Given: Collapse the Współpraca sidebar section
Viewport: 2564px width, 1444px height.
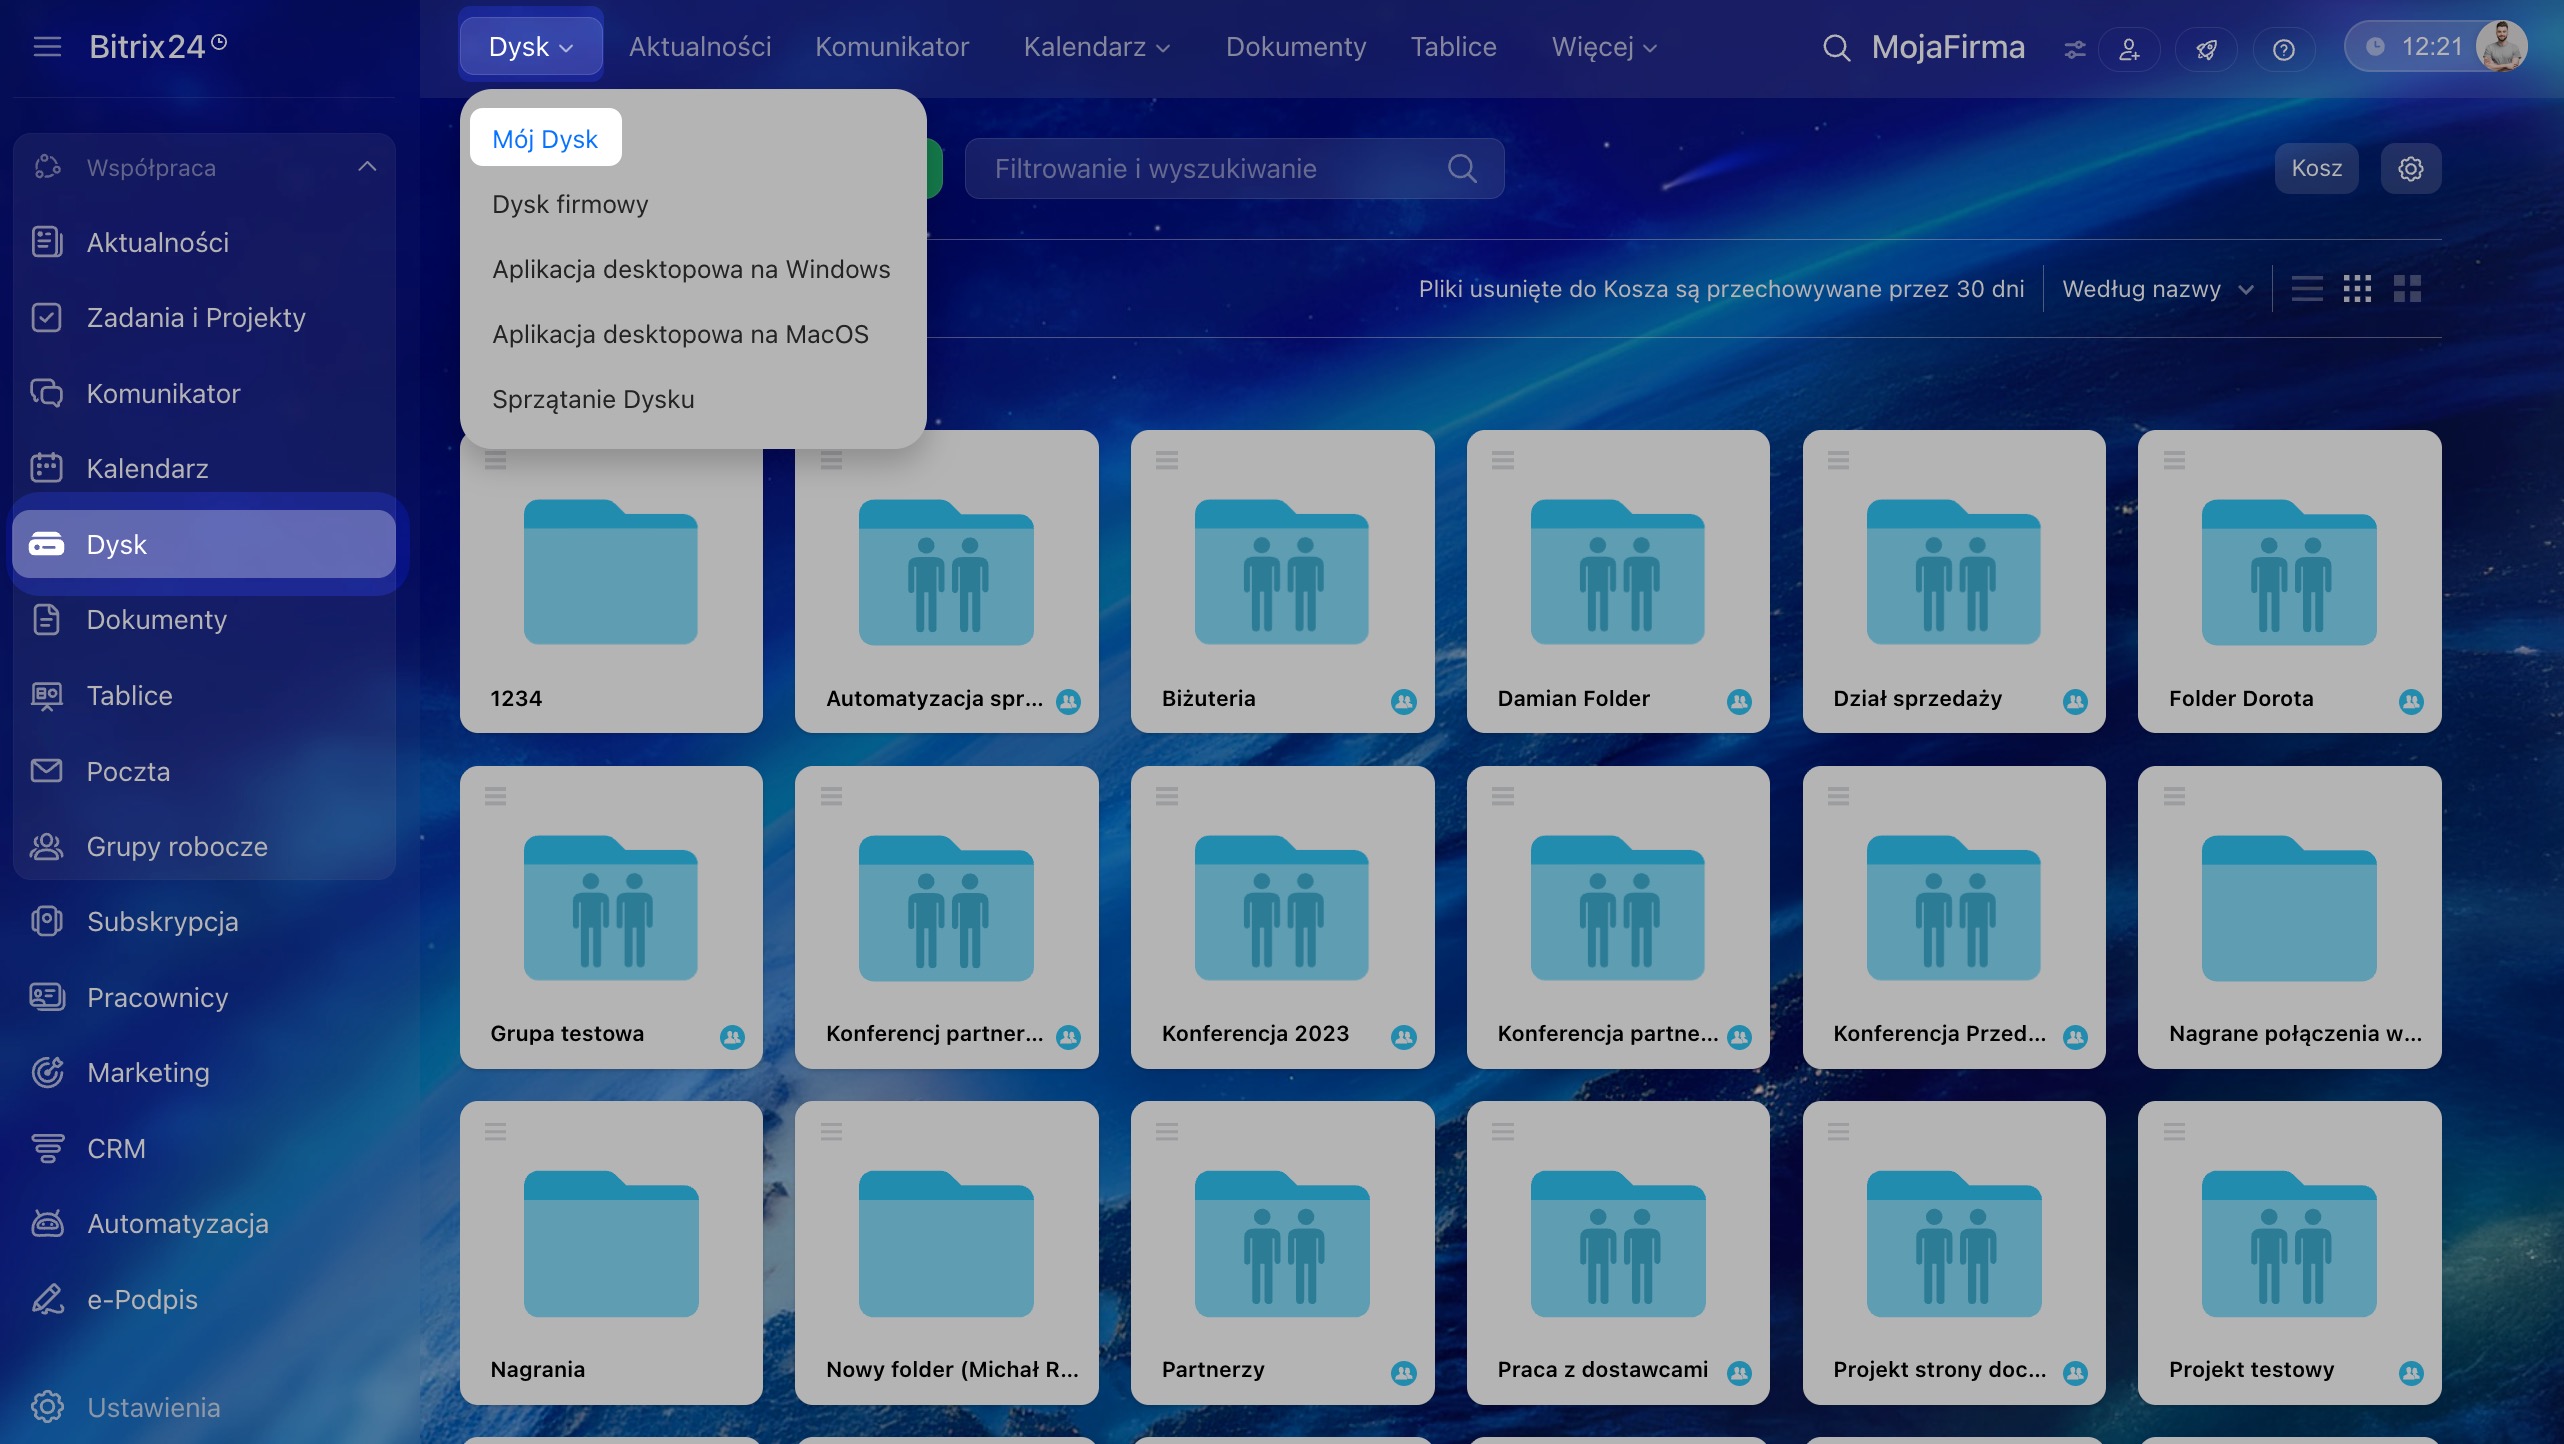Looking at the screenshot, I should click(367, 167).
